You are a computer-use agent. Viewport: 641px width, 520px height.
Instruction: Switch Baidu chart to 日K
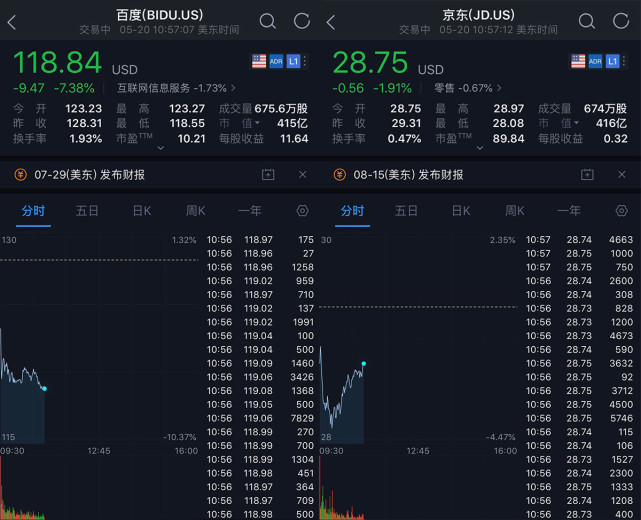coord(142,211)
